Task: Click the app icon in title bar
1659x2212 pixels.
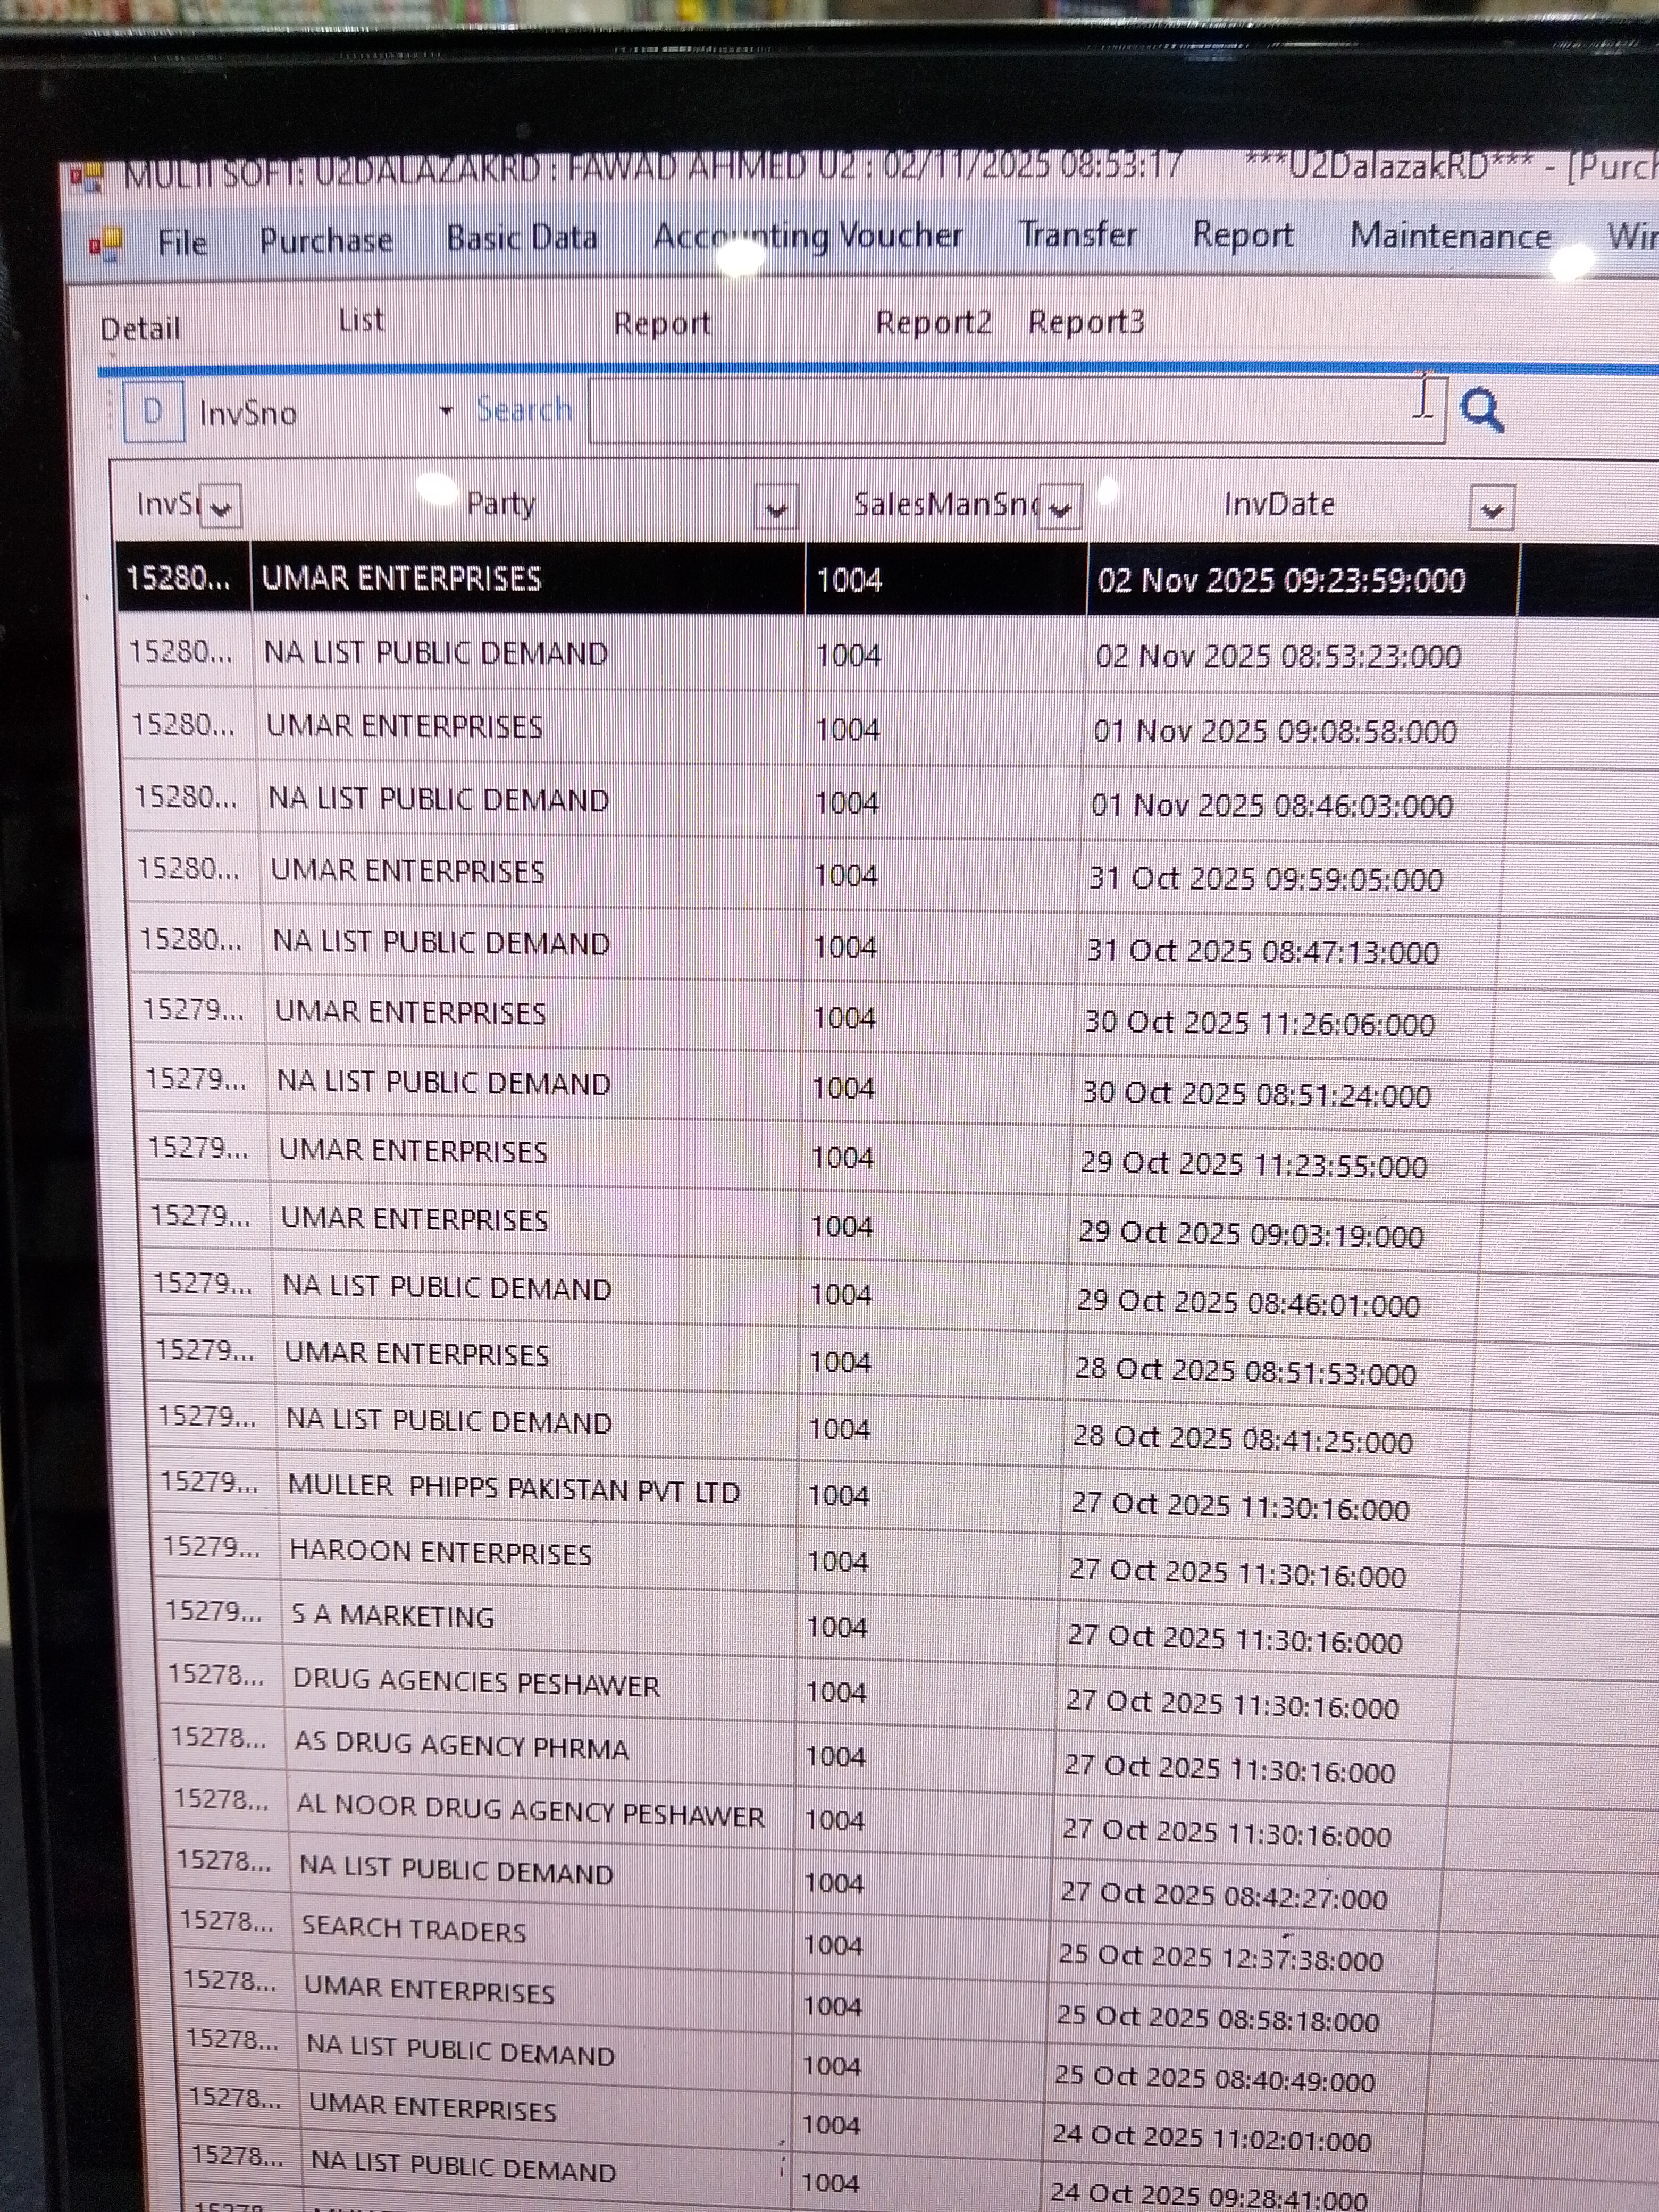Action: [x=87, y=178]
